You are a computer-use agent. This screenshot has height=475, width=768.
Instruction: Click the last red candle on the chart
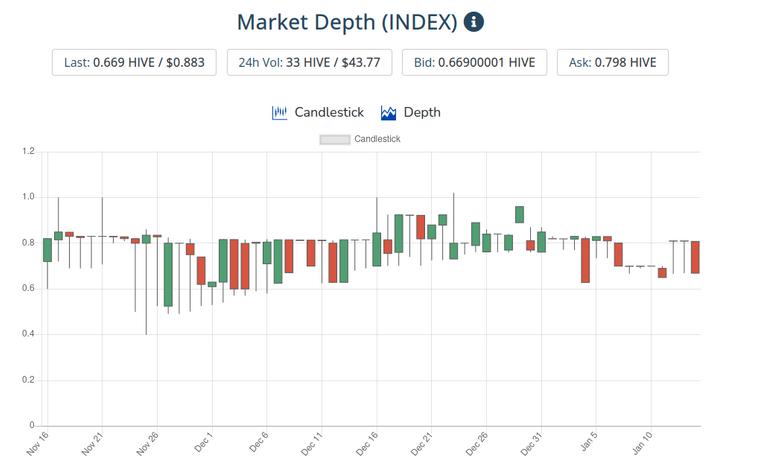(695, 257)
